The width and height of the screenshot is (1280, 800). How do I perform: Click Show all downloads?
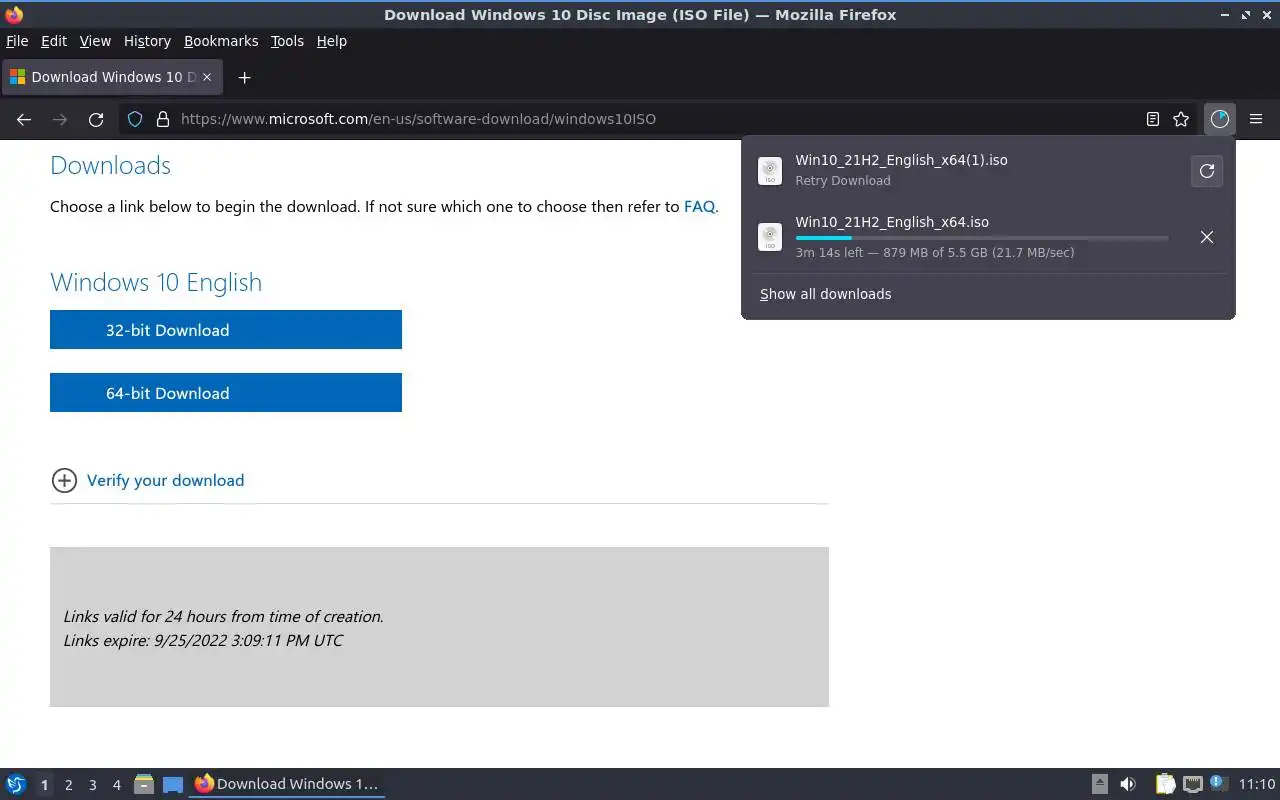(826, 294)
